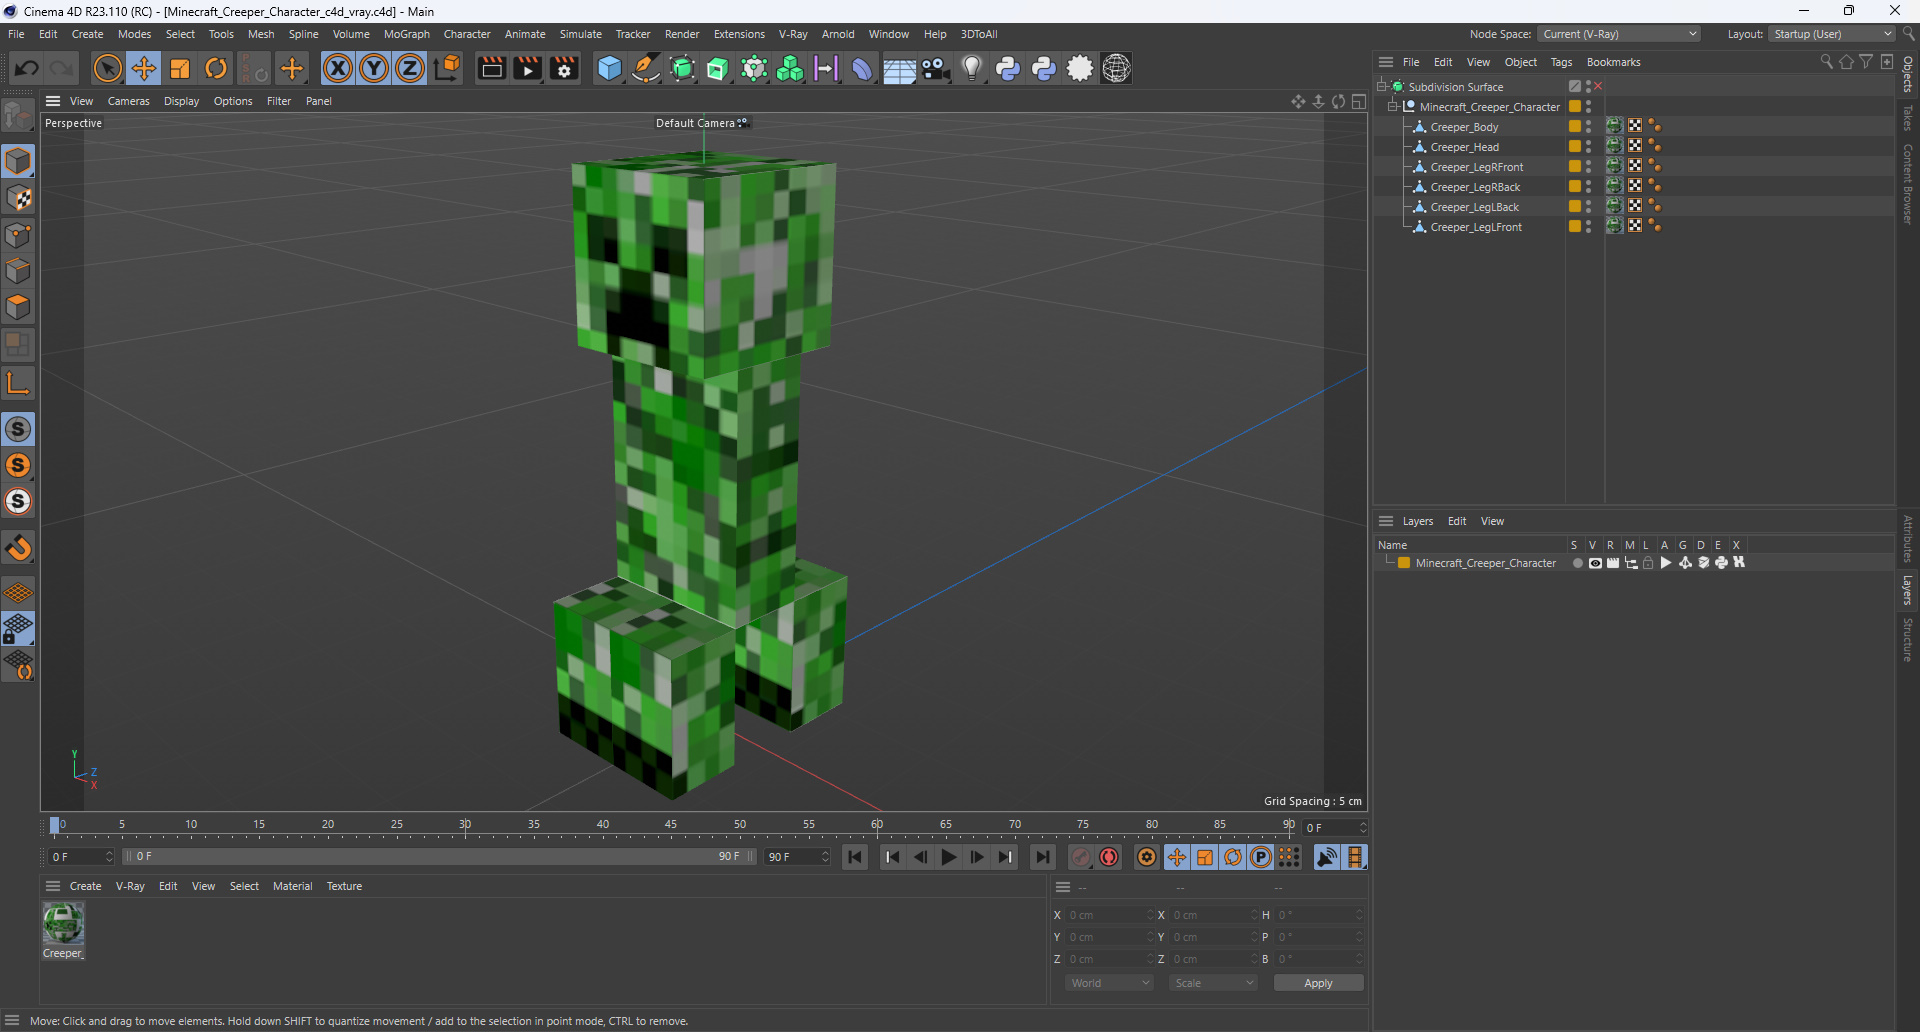Go to end of animation
The height and width of the screenshot is (1032, 1920).
1042,857
